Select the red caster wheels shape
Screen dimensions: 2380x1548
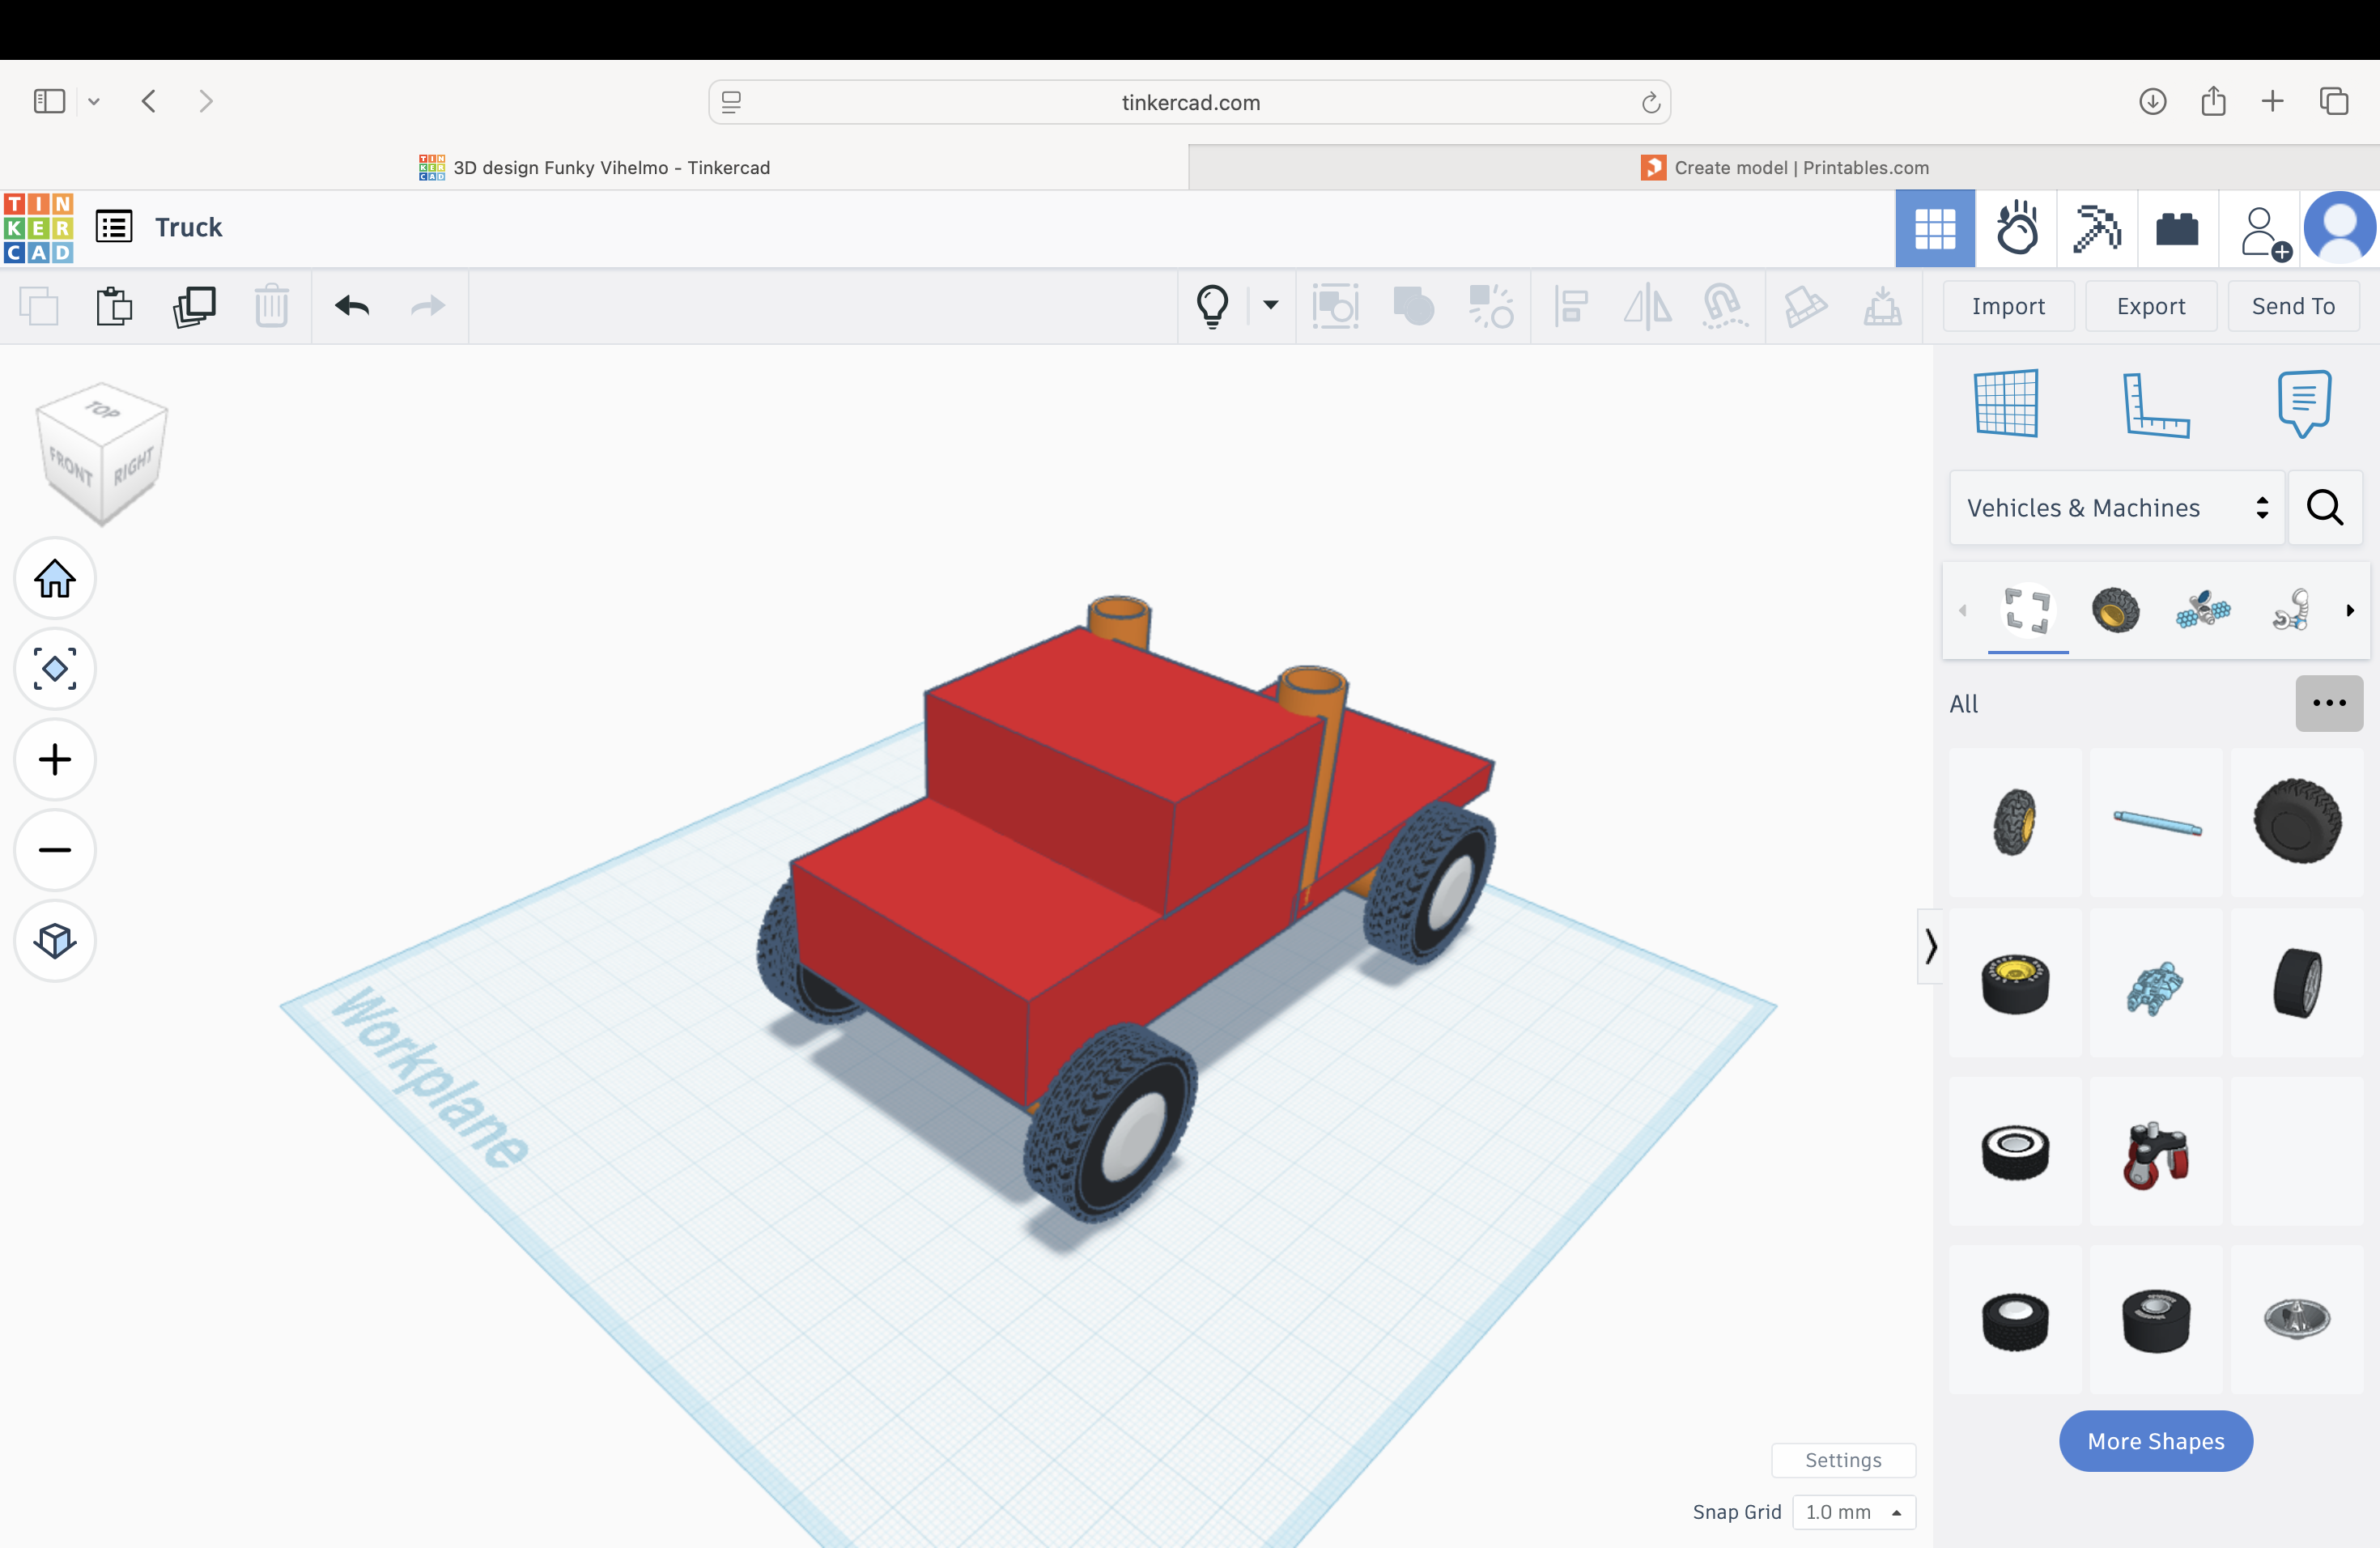coord(2156,1152)
